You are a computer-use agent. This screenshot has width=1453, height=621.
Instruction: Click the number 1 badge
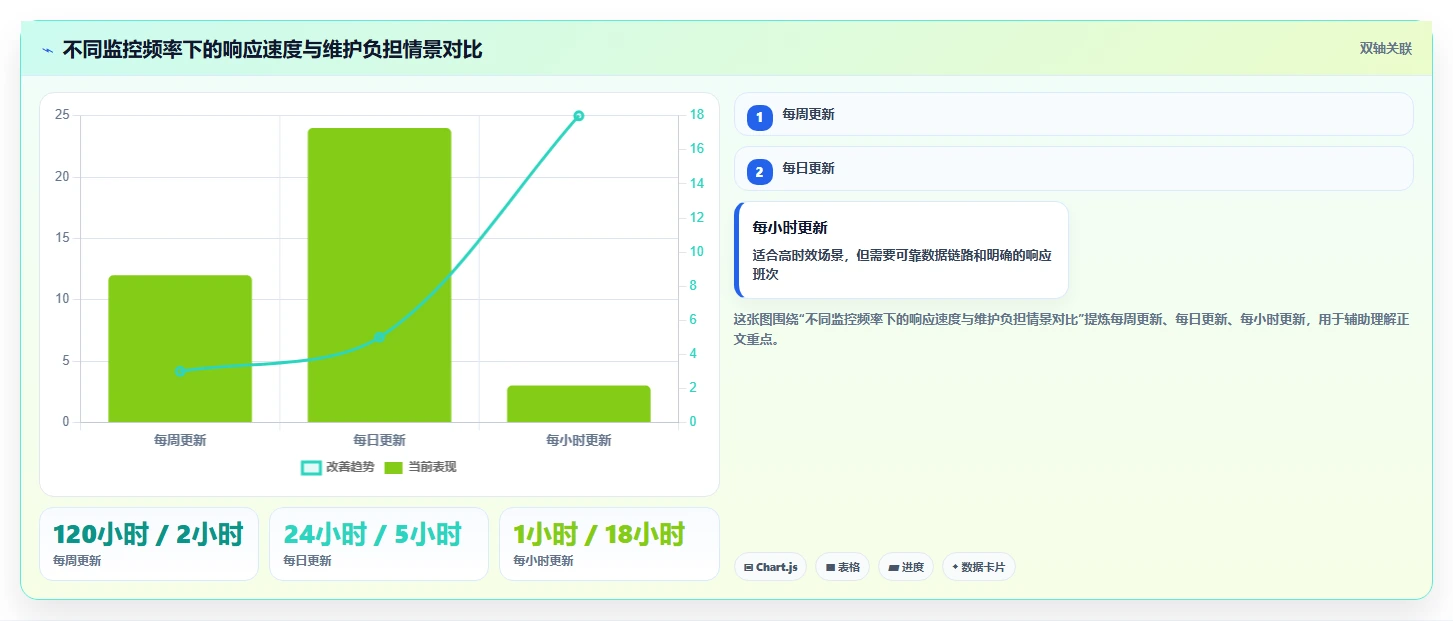[759, 118]
